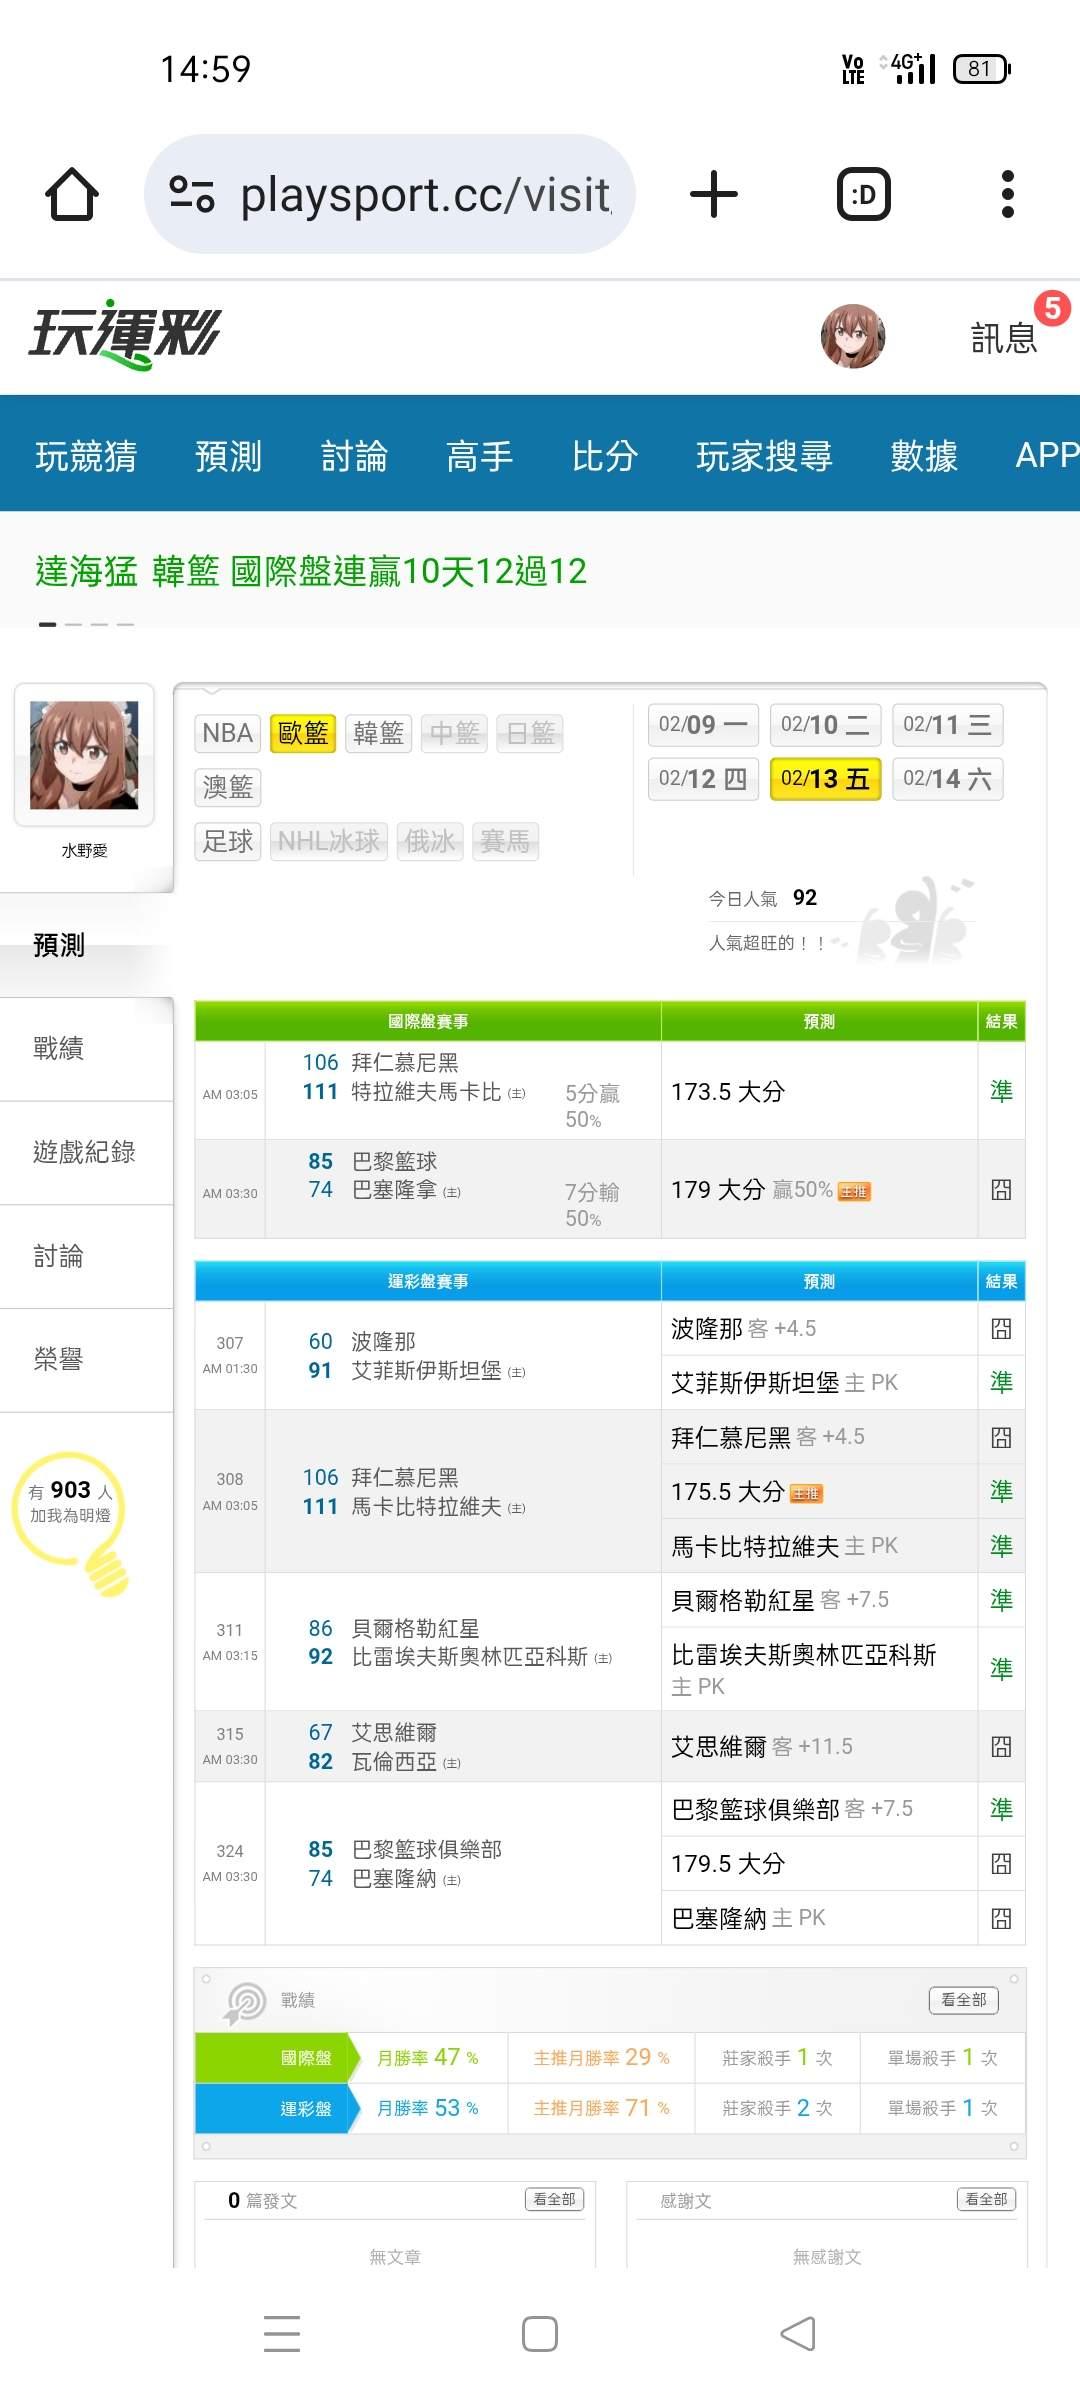Click 看全部 in 戰績 section
This screenshot has width=1080, height=2400.
(x=963, y=1999)
